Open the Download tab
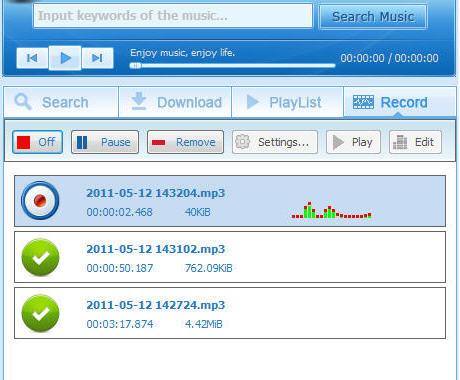The width and height of the screenshot is (460, 380). click(175, 102)
